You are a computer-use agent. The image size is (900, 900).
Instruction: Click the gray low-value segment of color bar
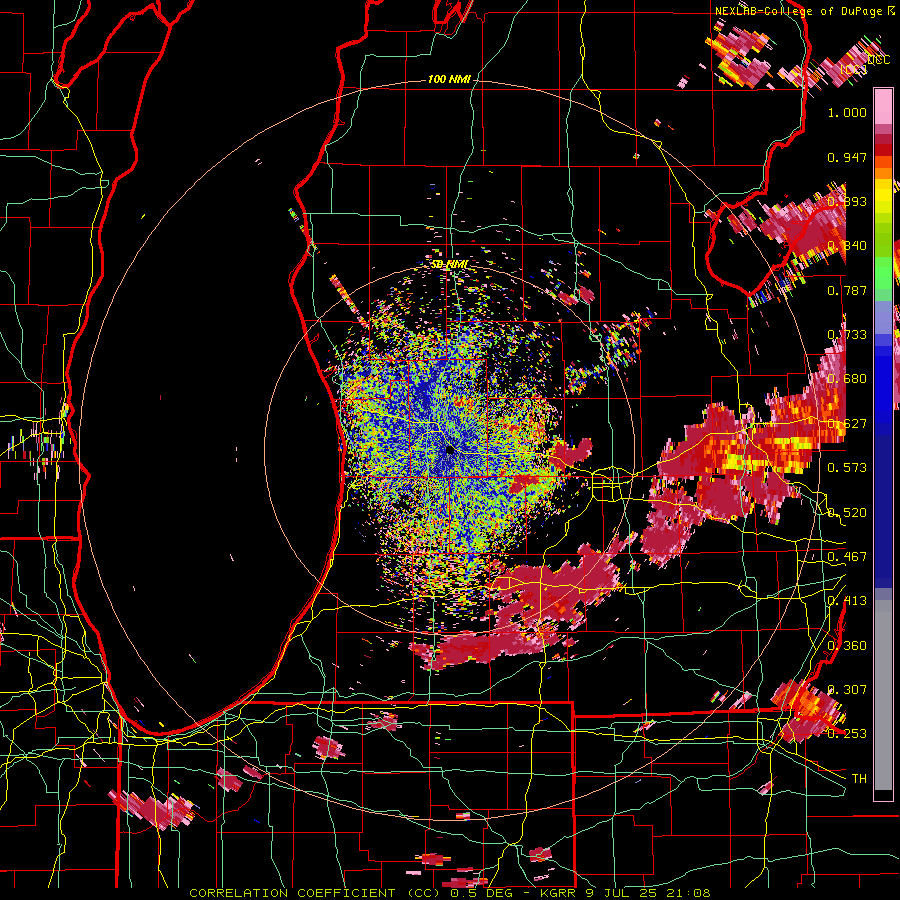click(883, 695)
